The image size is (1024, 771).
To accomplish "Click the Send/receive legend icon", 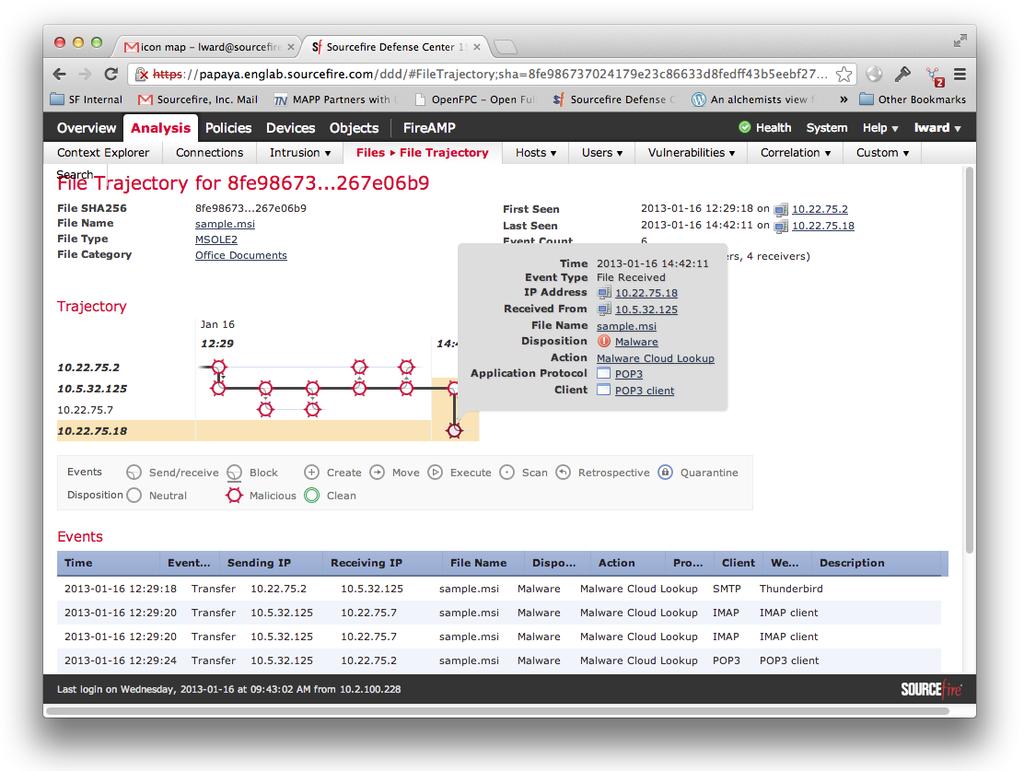I will pyautogui.click(x=134, y=472).
